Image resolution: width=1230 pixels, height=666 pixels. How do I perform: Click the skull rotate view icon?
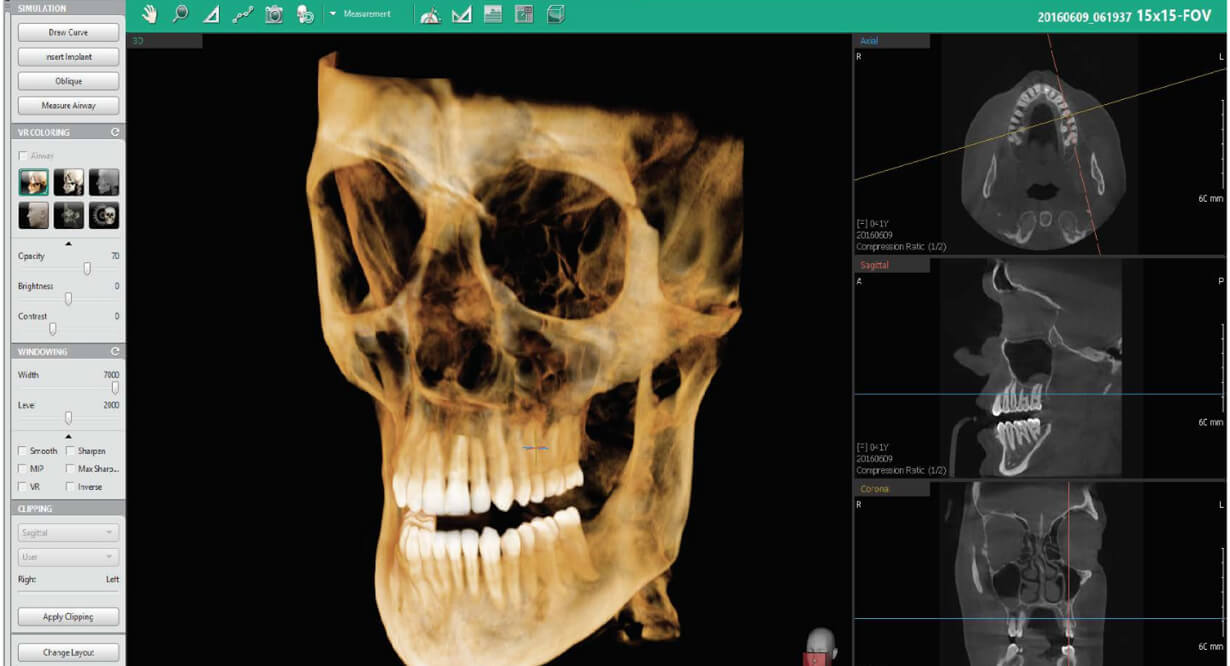point(305,14)
